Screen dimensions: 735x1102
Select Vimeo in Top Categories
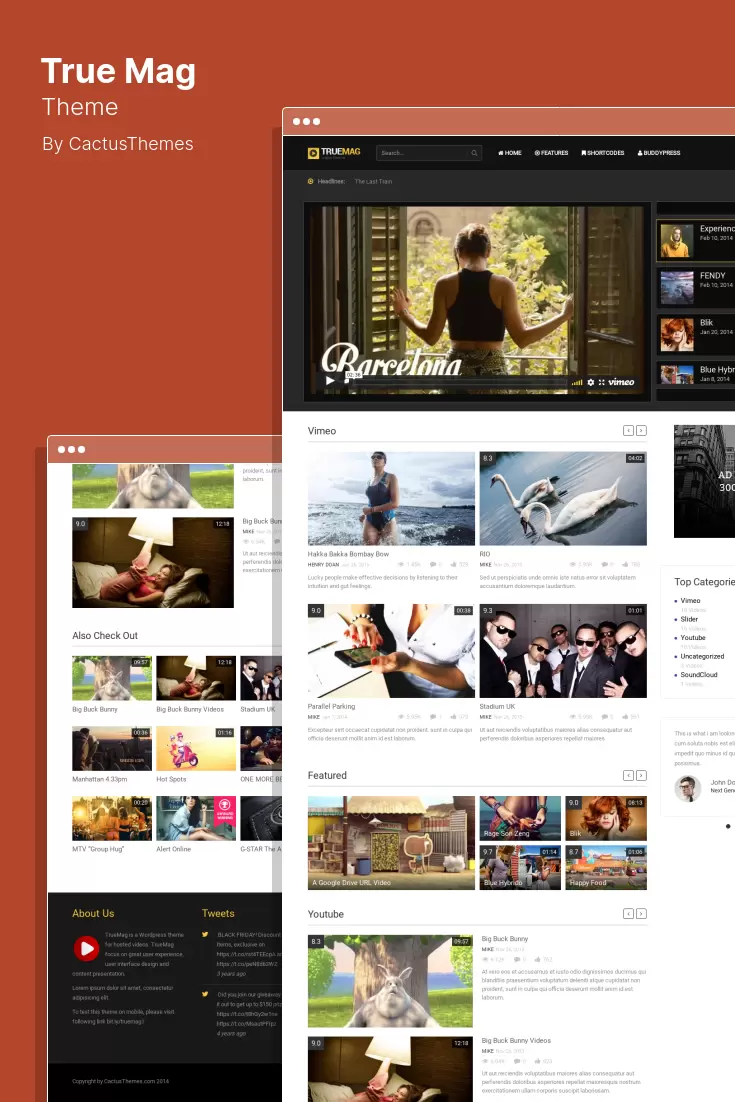coord(690,601)
